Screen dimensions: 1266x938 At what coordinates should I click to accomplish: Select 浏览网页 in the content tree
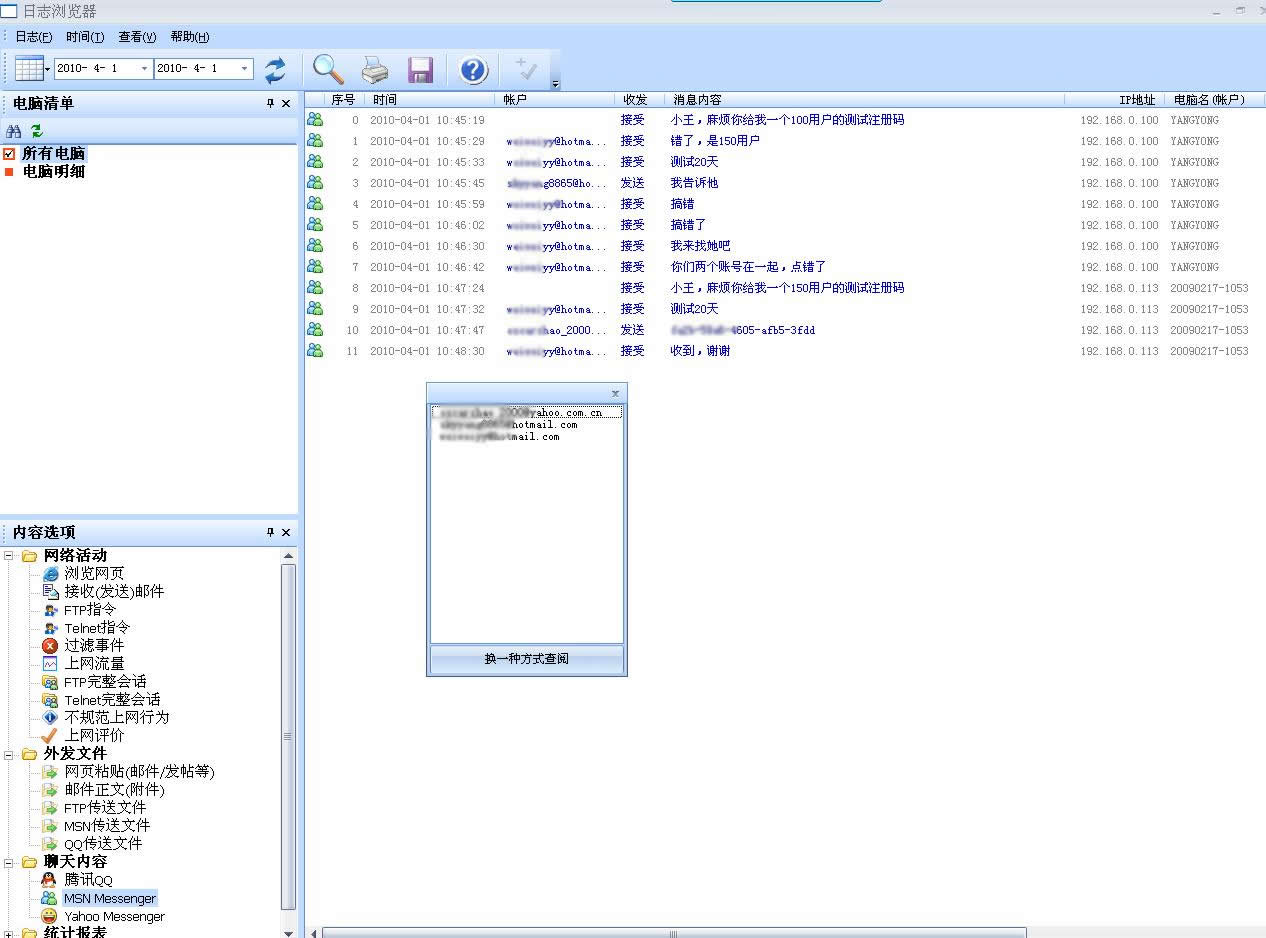click(x=95, y=573)
